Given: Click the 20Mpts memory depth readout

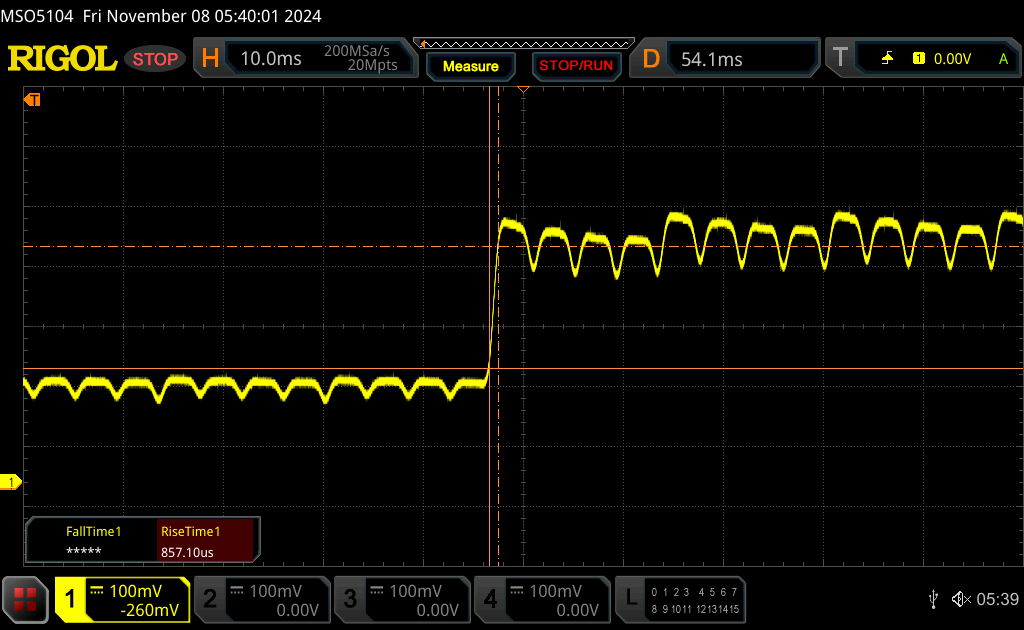Looking at the screenshot, I should tap(372, 65).
